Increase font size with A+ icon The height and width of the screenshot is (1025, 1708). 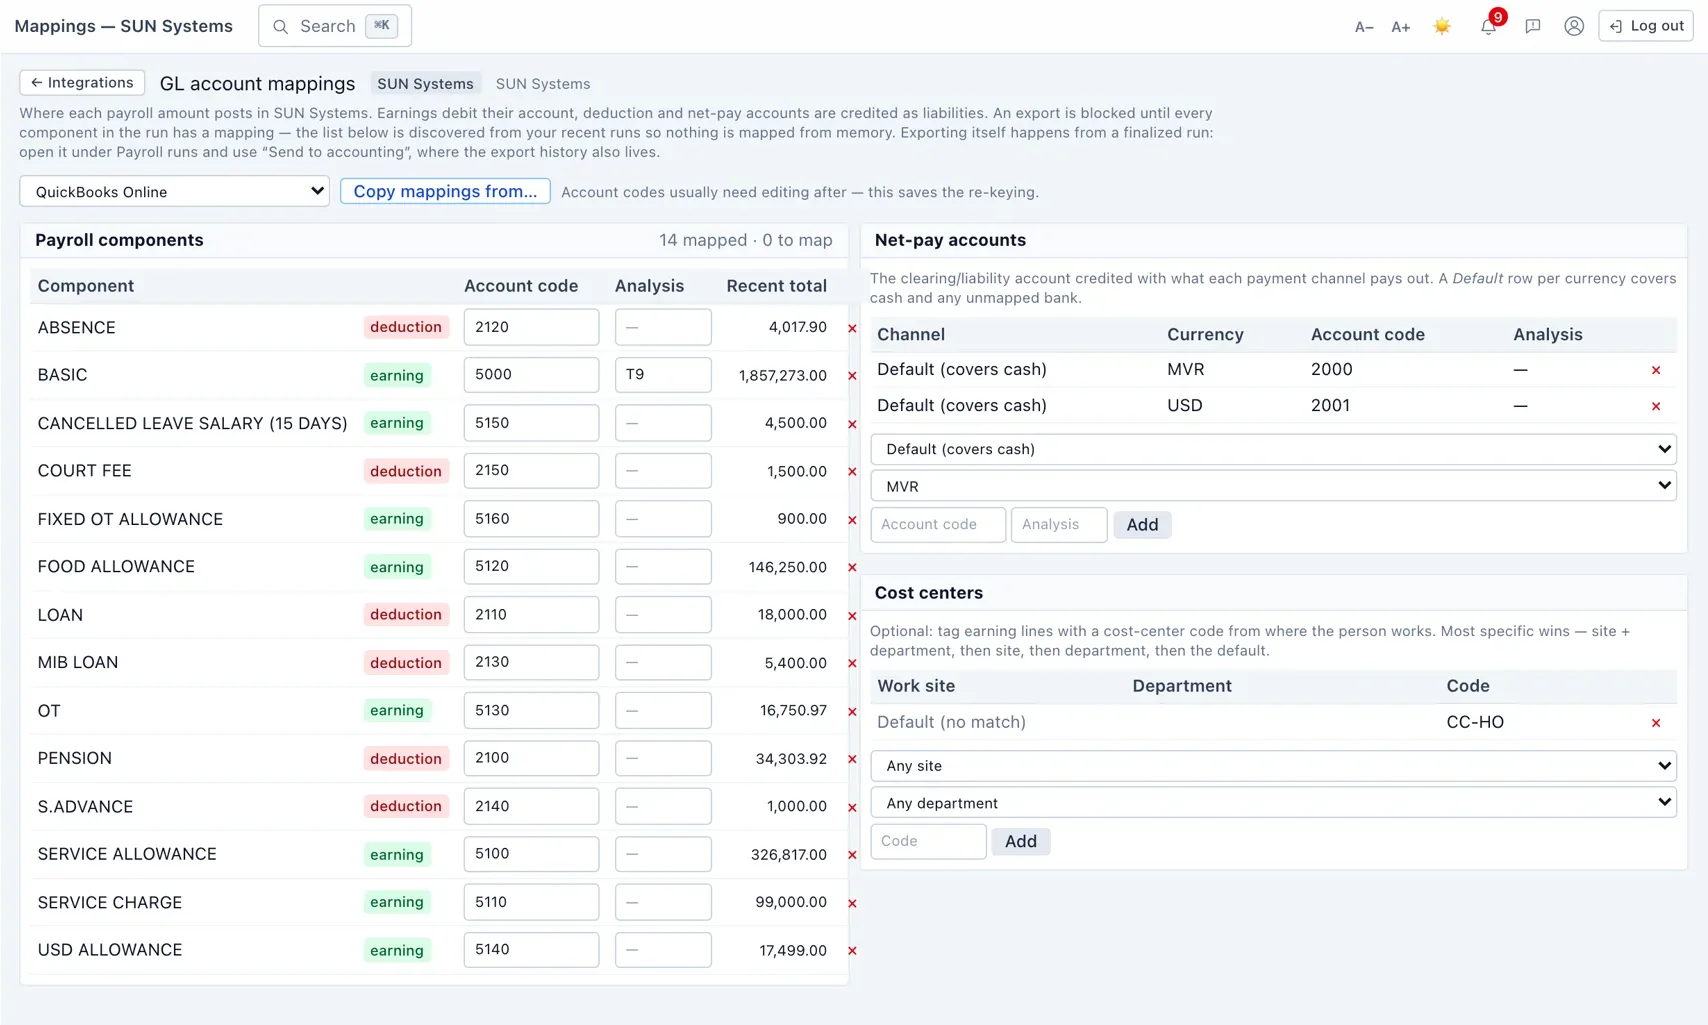pyautogui.click(x=1401, y=27)
